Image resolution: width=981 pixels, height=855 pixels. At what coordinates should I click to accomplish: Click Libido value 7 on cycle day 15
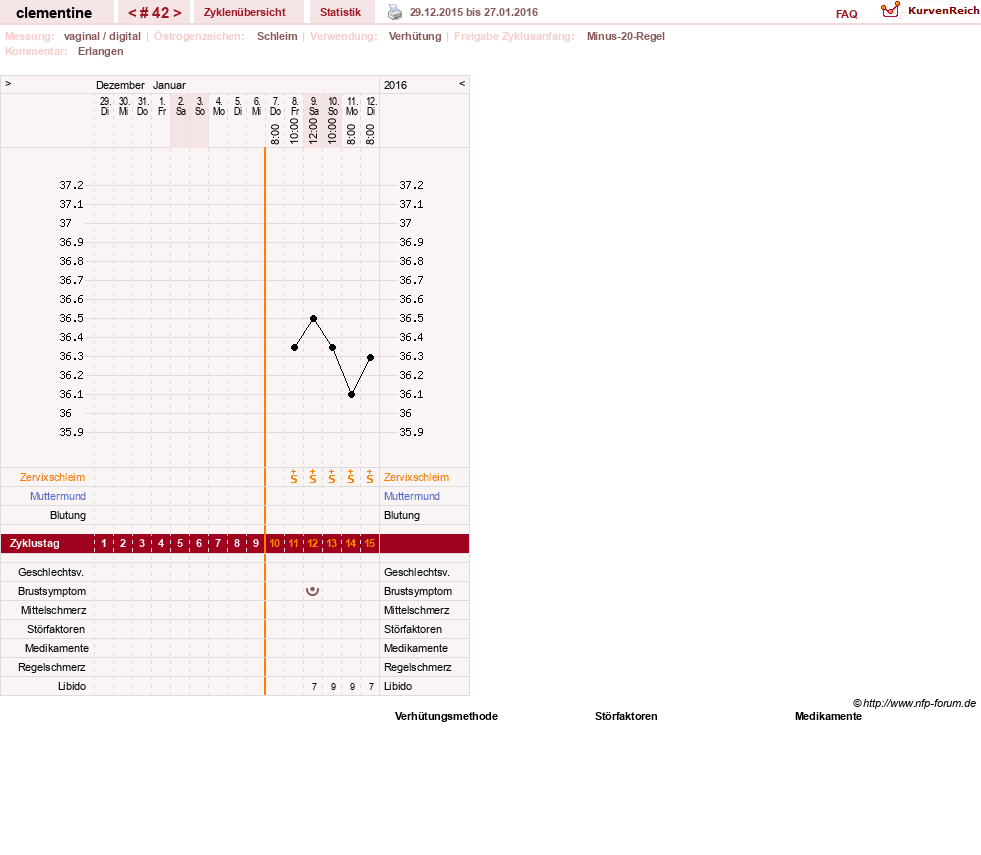(371, 687)
